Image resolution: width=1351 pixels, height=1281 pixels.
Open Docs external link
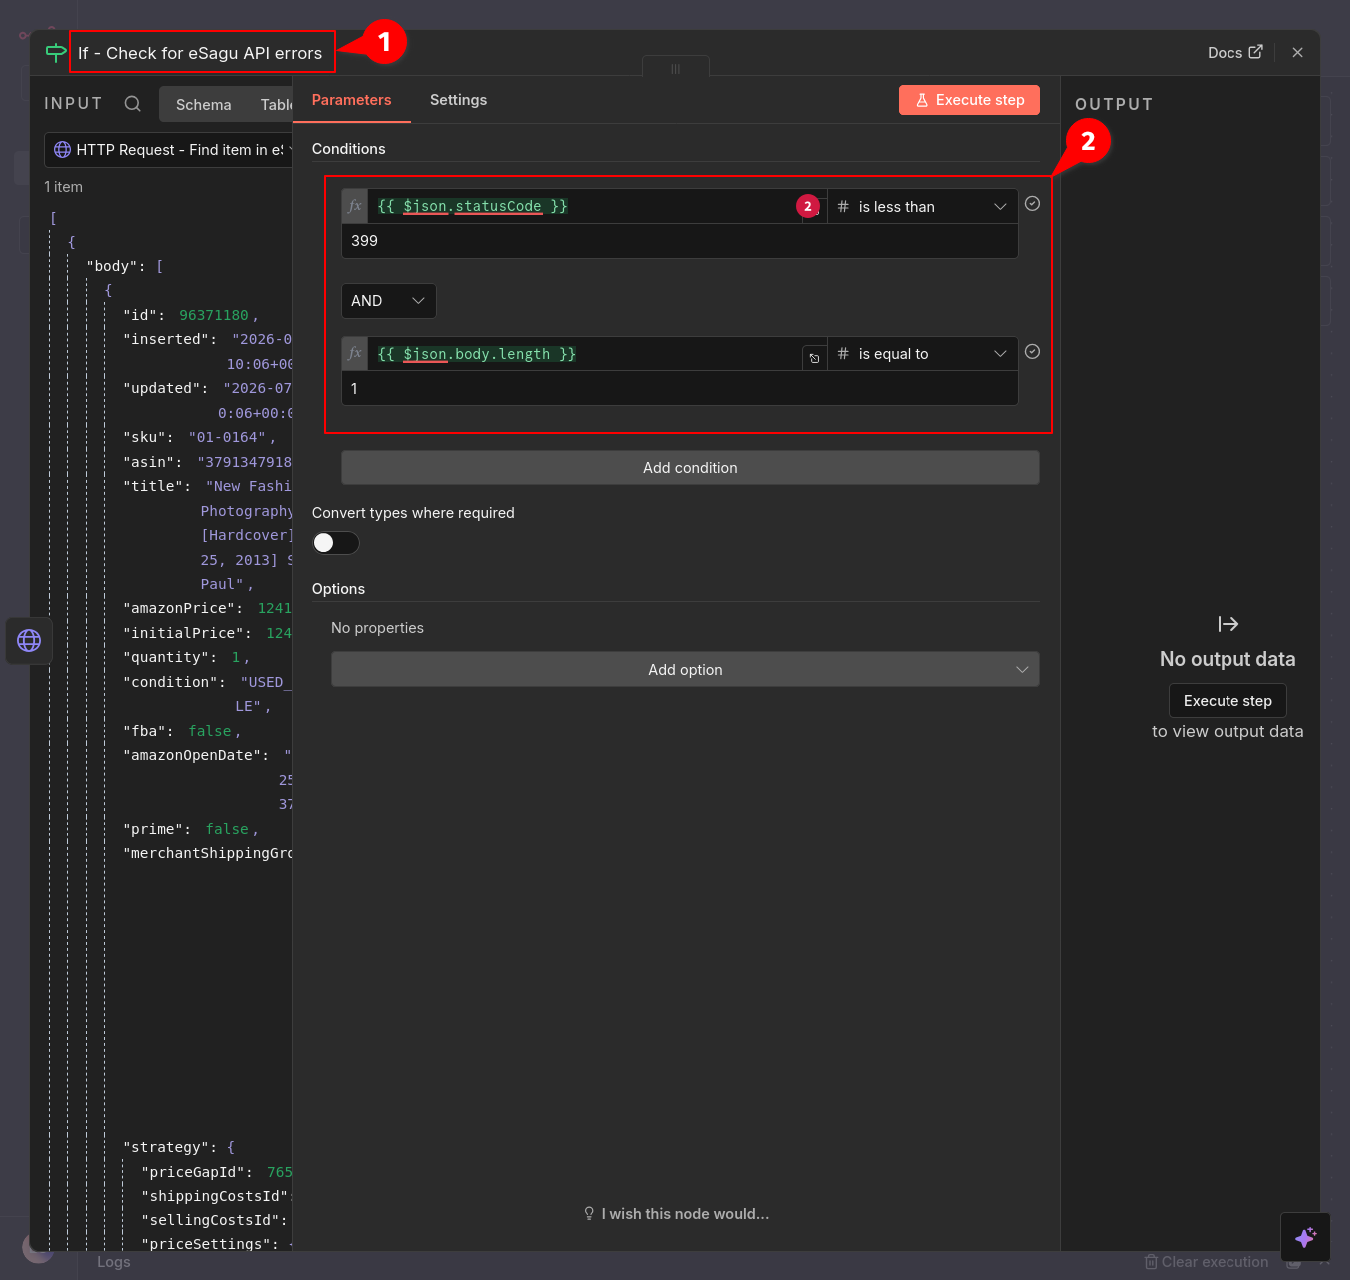(x=1235, y=53)
